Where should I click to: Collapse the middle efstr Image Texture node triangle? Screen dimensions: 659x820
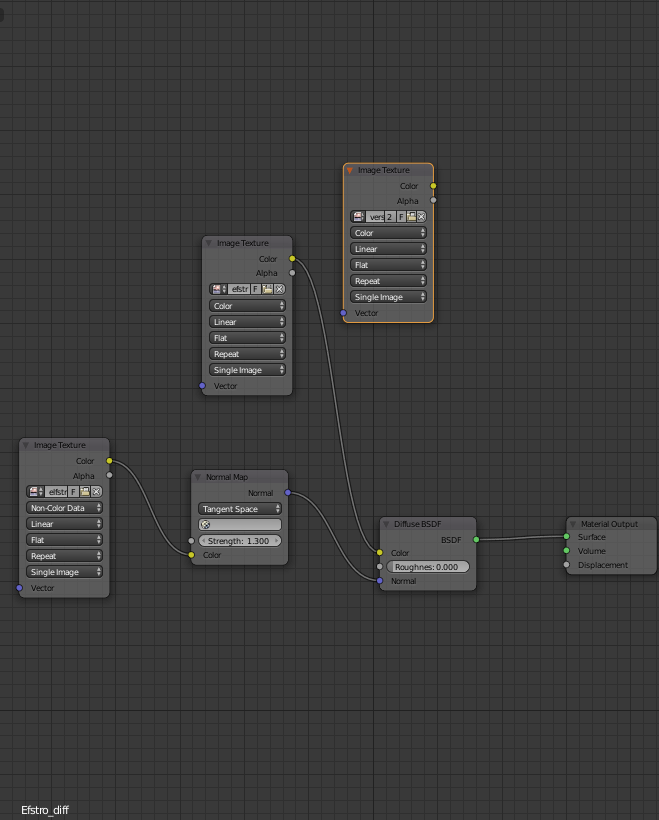click(208, 243)
